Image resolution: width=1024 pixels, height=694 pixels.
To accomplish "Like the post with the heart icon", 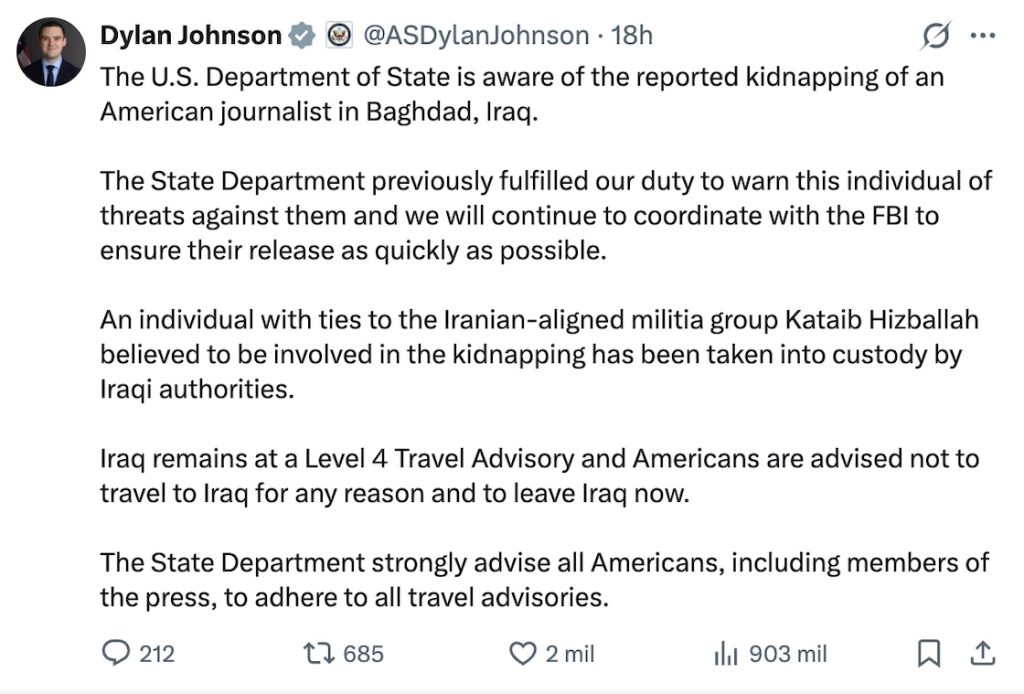I will coord(522,652).
